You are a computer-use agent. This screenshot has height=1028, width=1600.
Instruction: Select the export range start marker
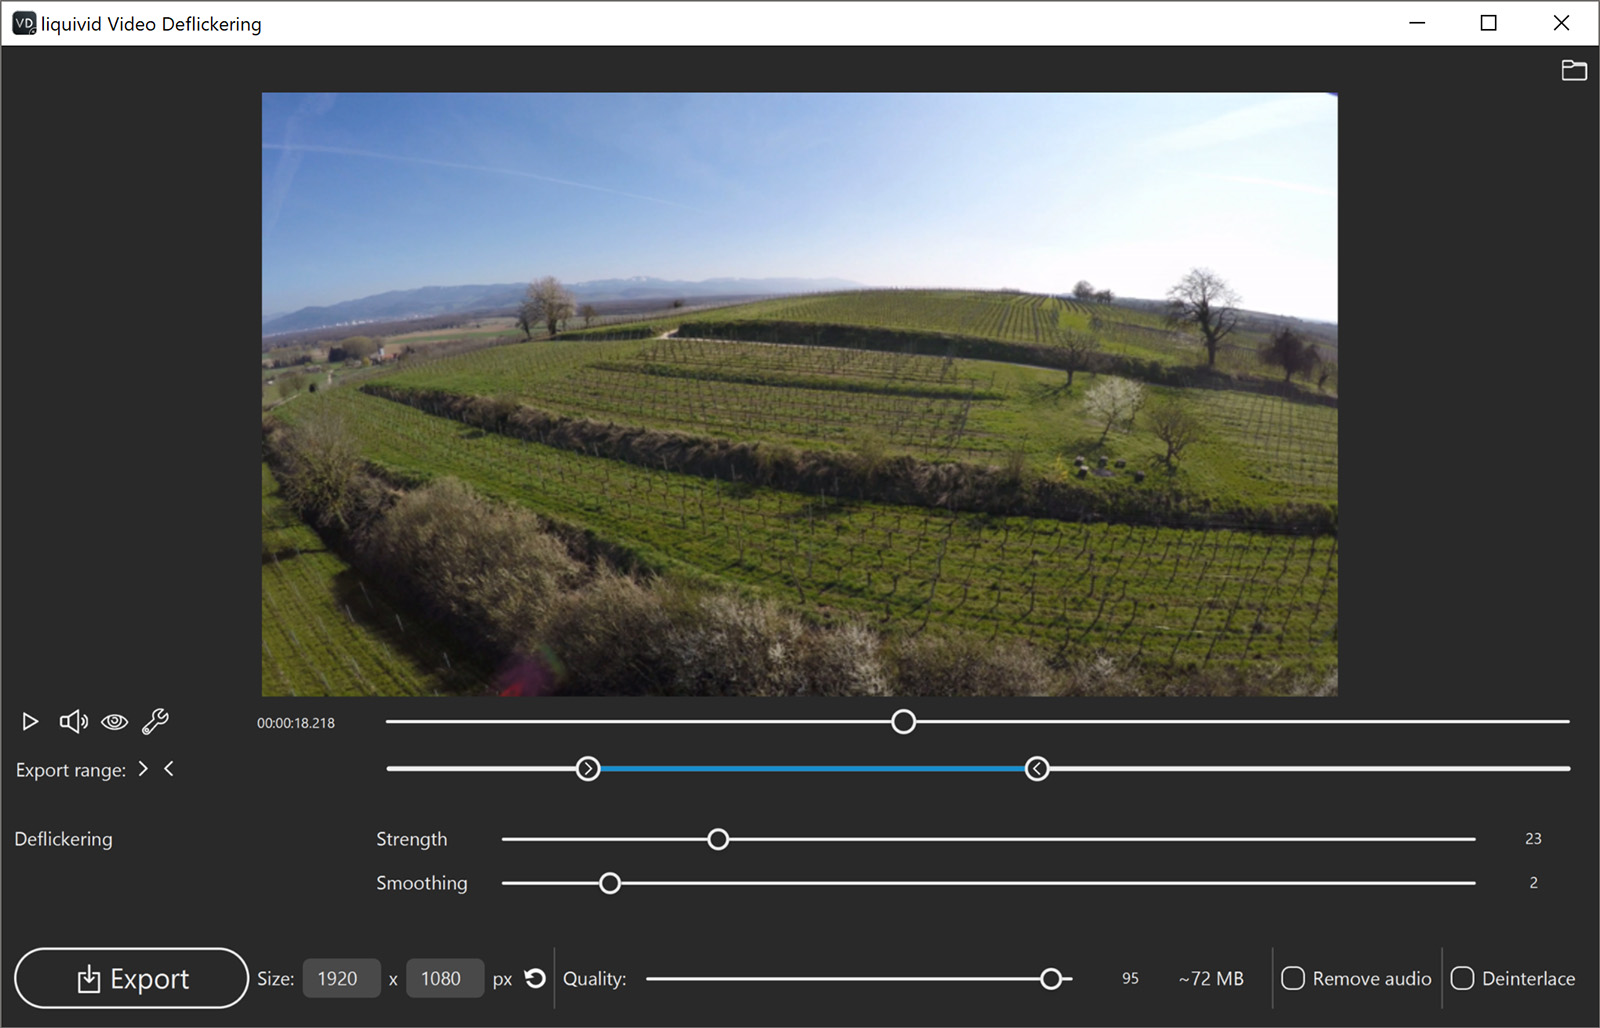pyautogui.click(x=589, y=768)
